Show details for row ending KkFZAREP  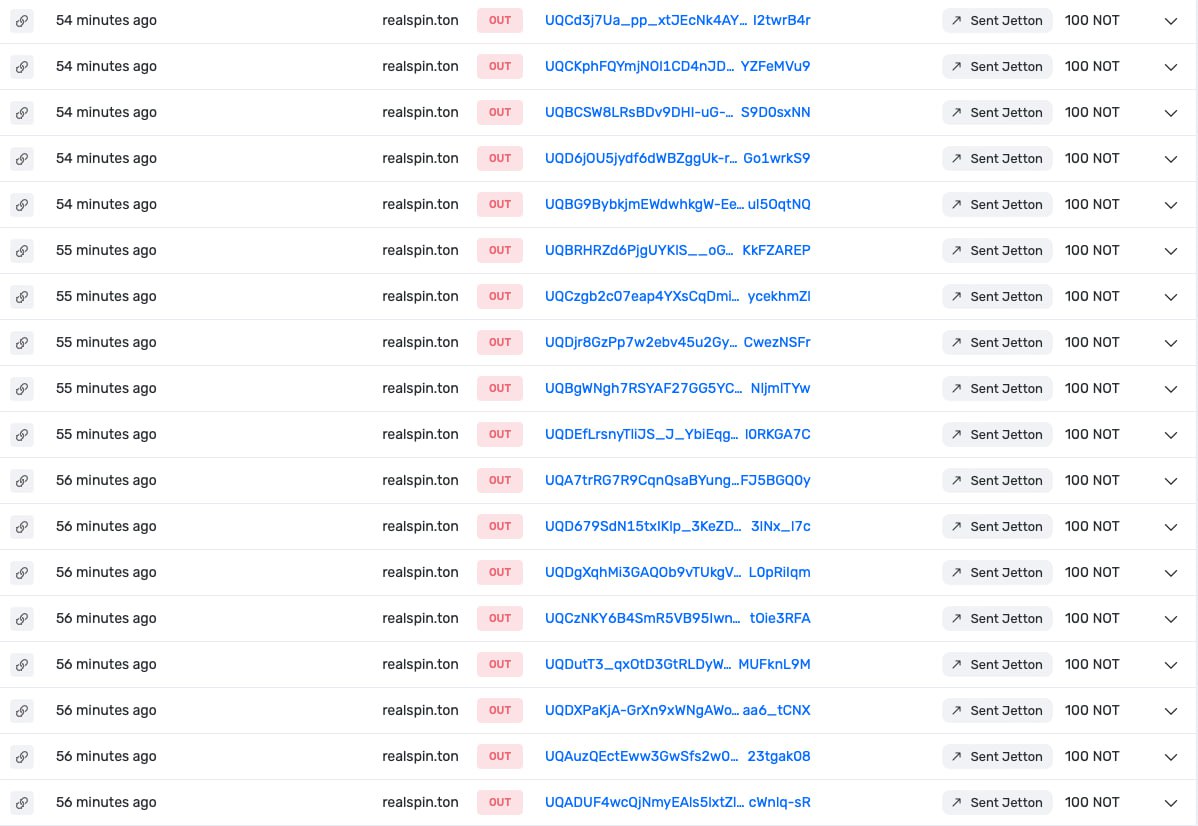[x=1170, y=250]
